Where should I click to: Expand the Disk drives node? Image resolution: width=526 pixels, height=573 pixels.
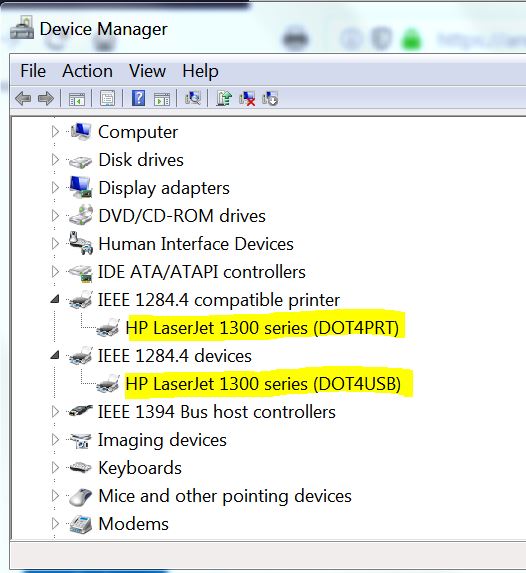(x=55, y=160)
